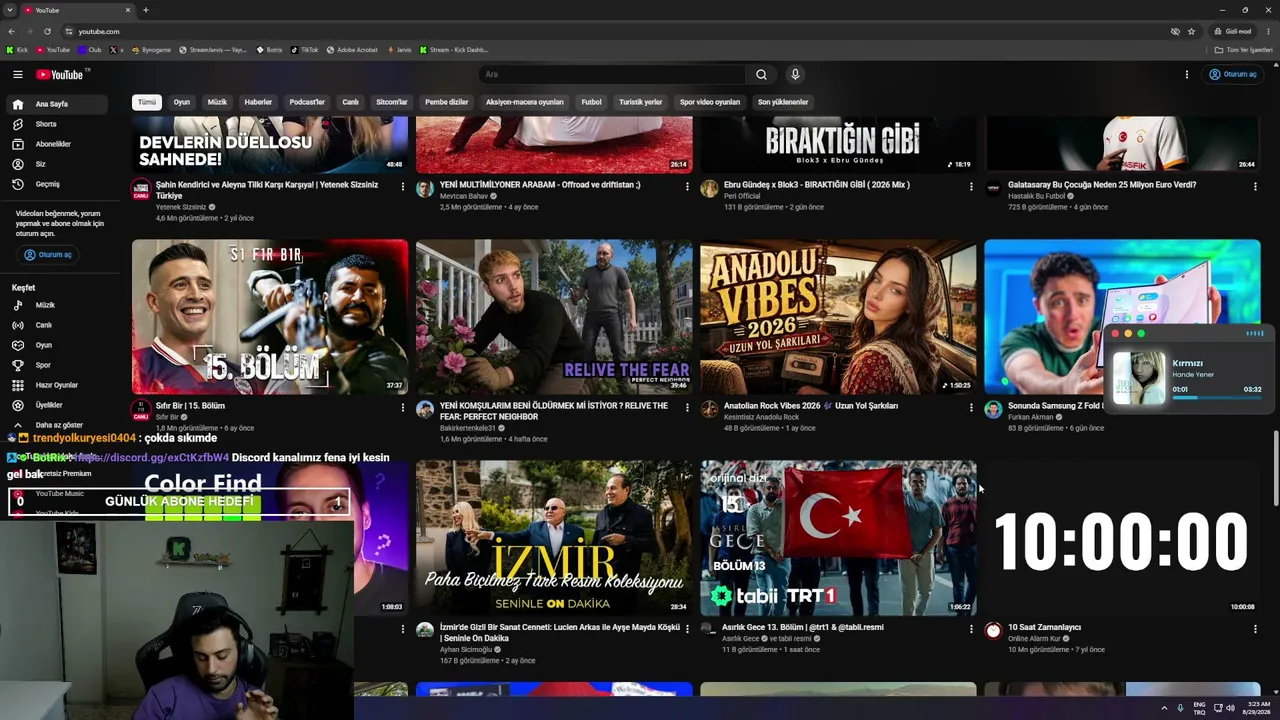Open the İzmir art collection thumbnail
The height and width of the screenshot is (720, 1280).
pyautogui.click(x=554, y=538)
